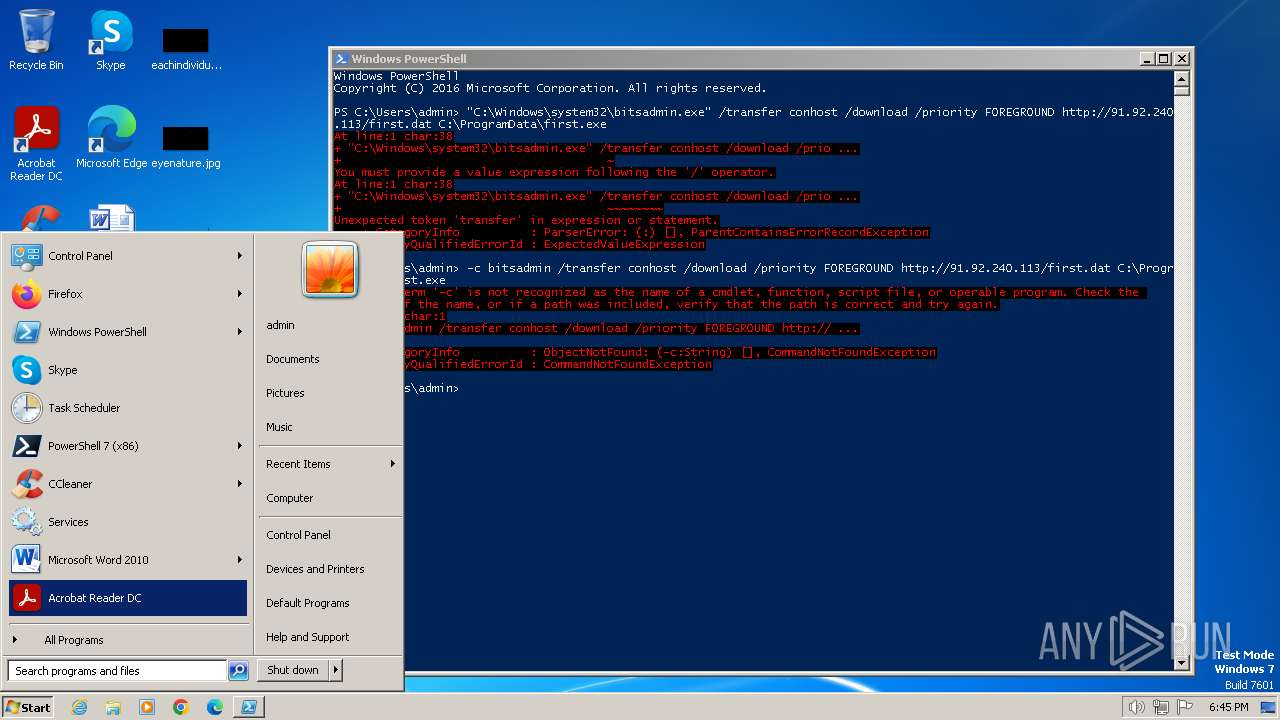
Task: Select the Skype desktop shortcut
Action: point(110,40)
